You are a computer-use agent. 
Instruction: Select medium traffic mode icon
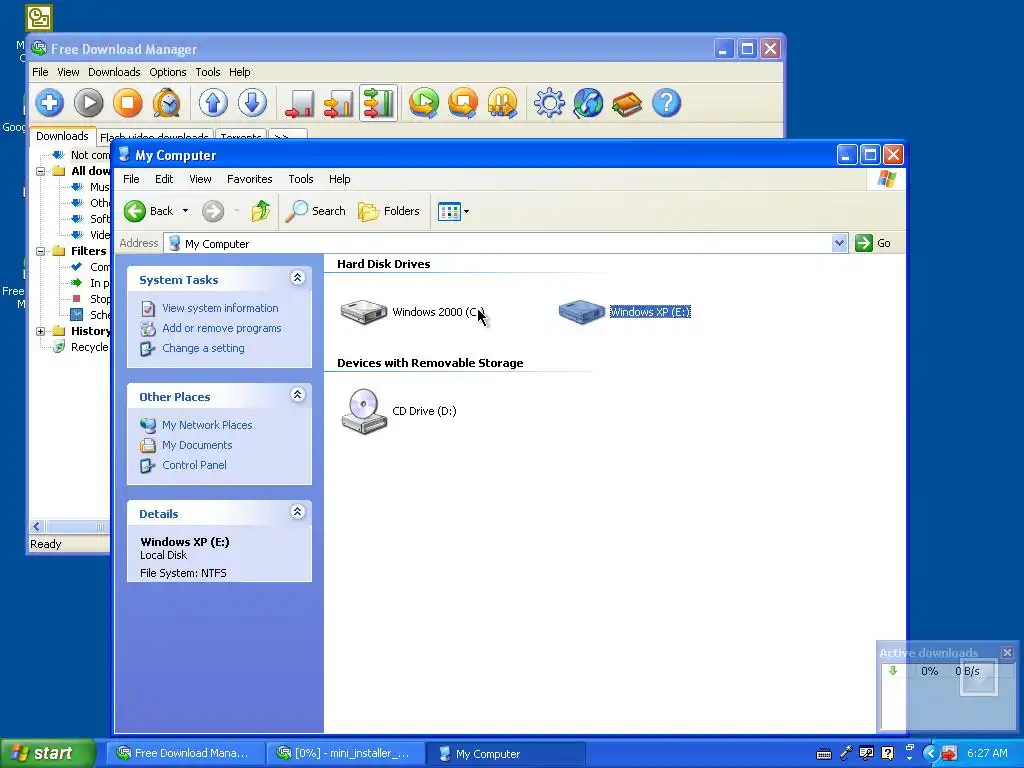click(339, 103)
